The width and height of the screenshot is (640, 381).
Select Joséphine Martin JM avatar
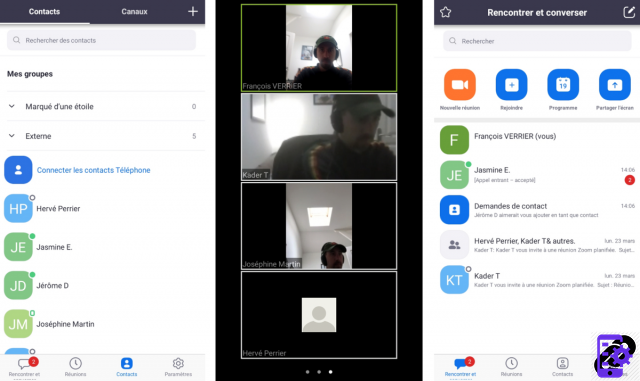18,324
